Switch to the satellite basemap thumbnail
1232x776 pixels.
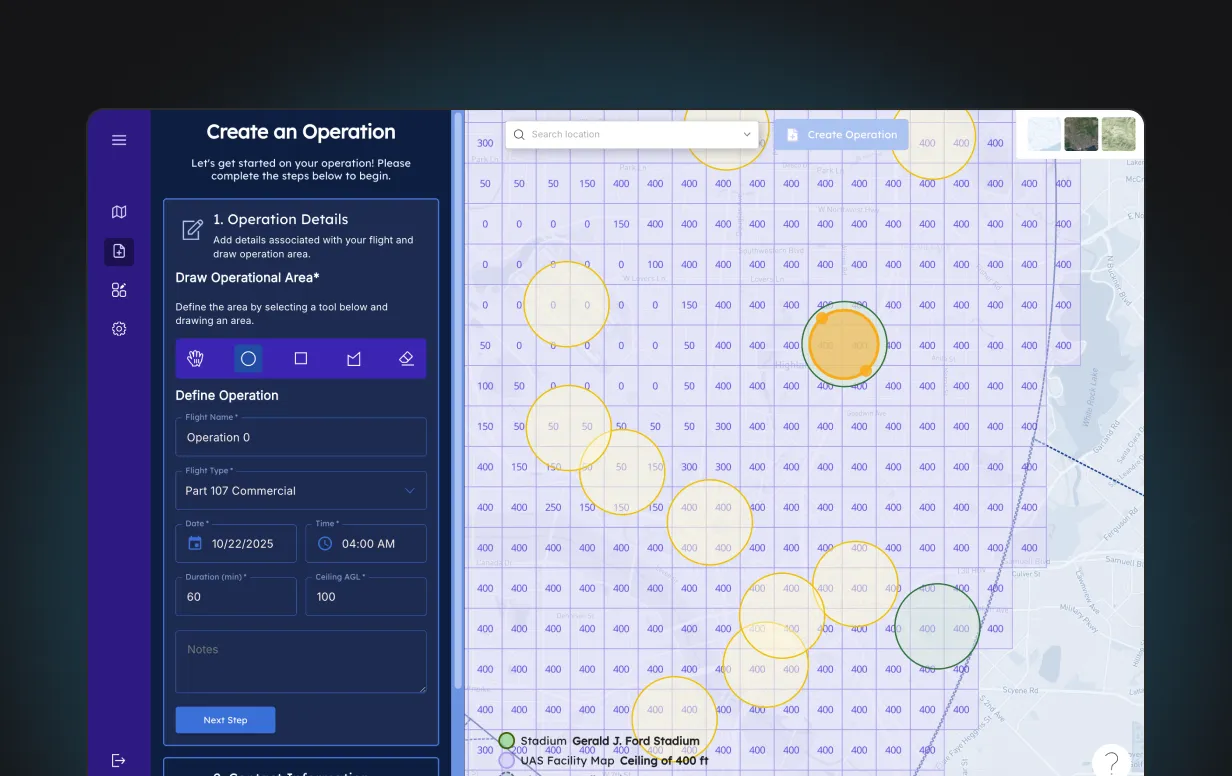[x=1081, y=134]
